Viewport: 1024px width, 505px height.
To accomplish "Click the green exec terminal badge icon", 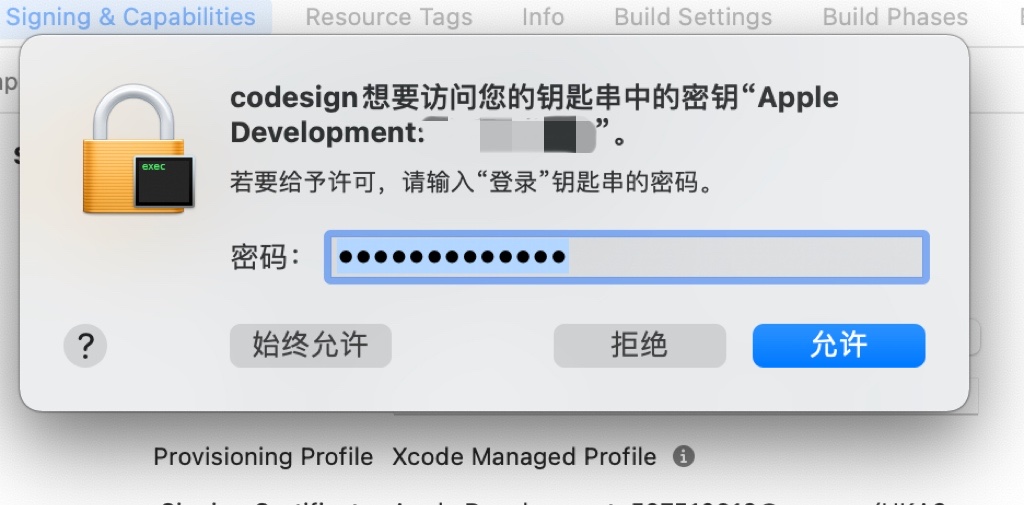I will point(164,181).
